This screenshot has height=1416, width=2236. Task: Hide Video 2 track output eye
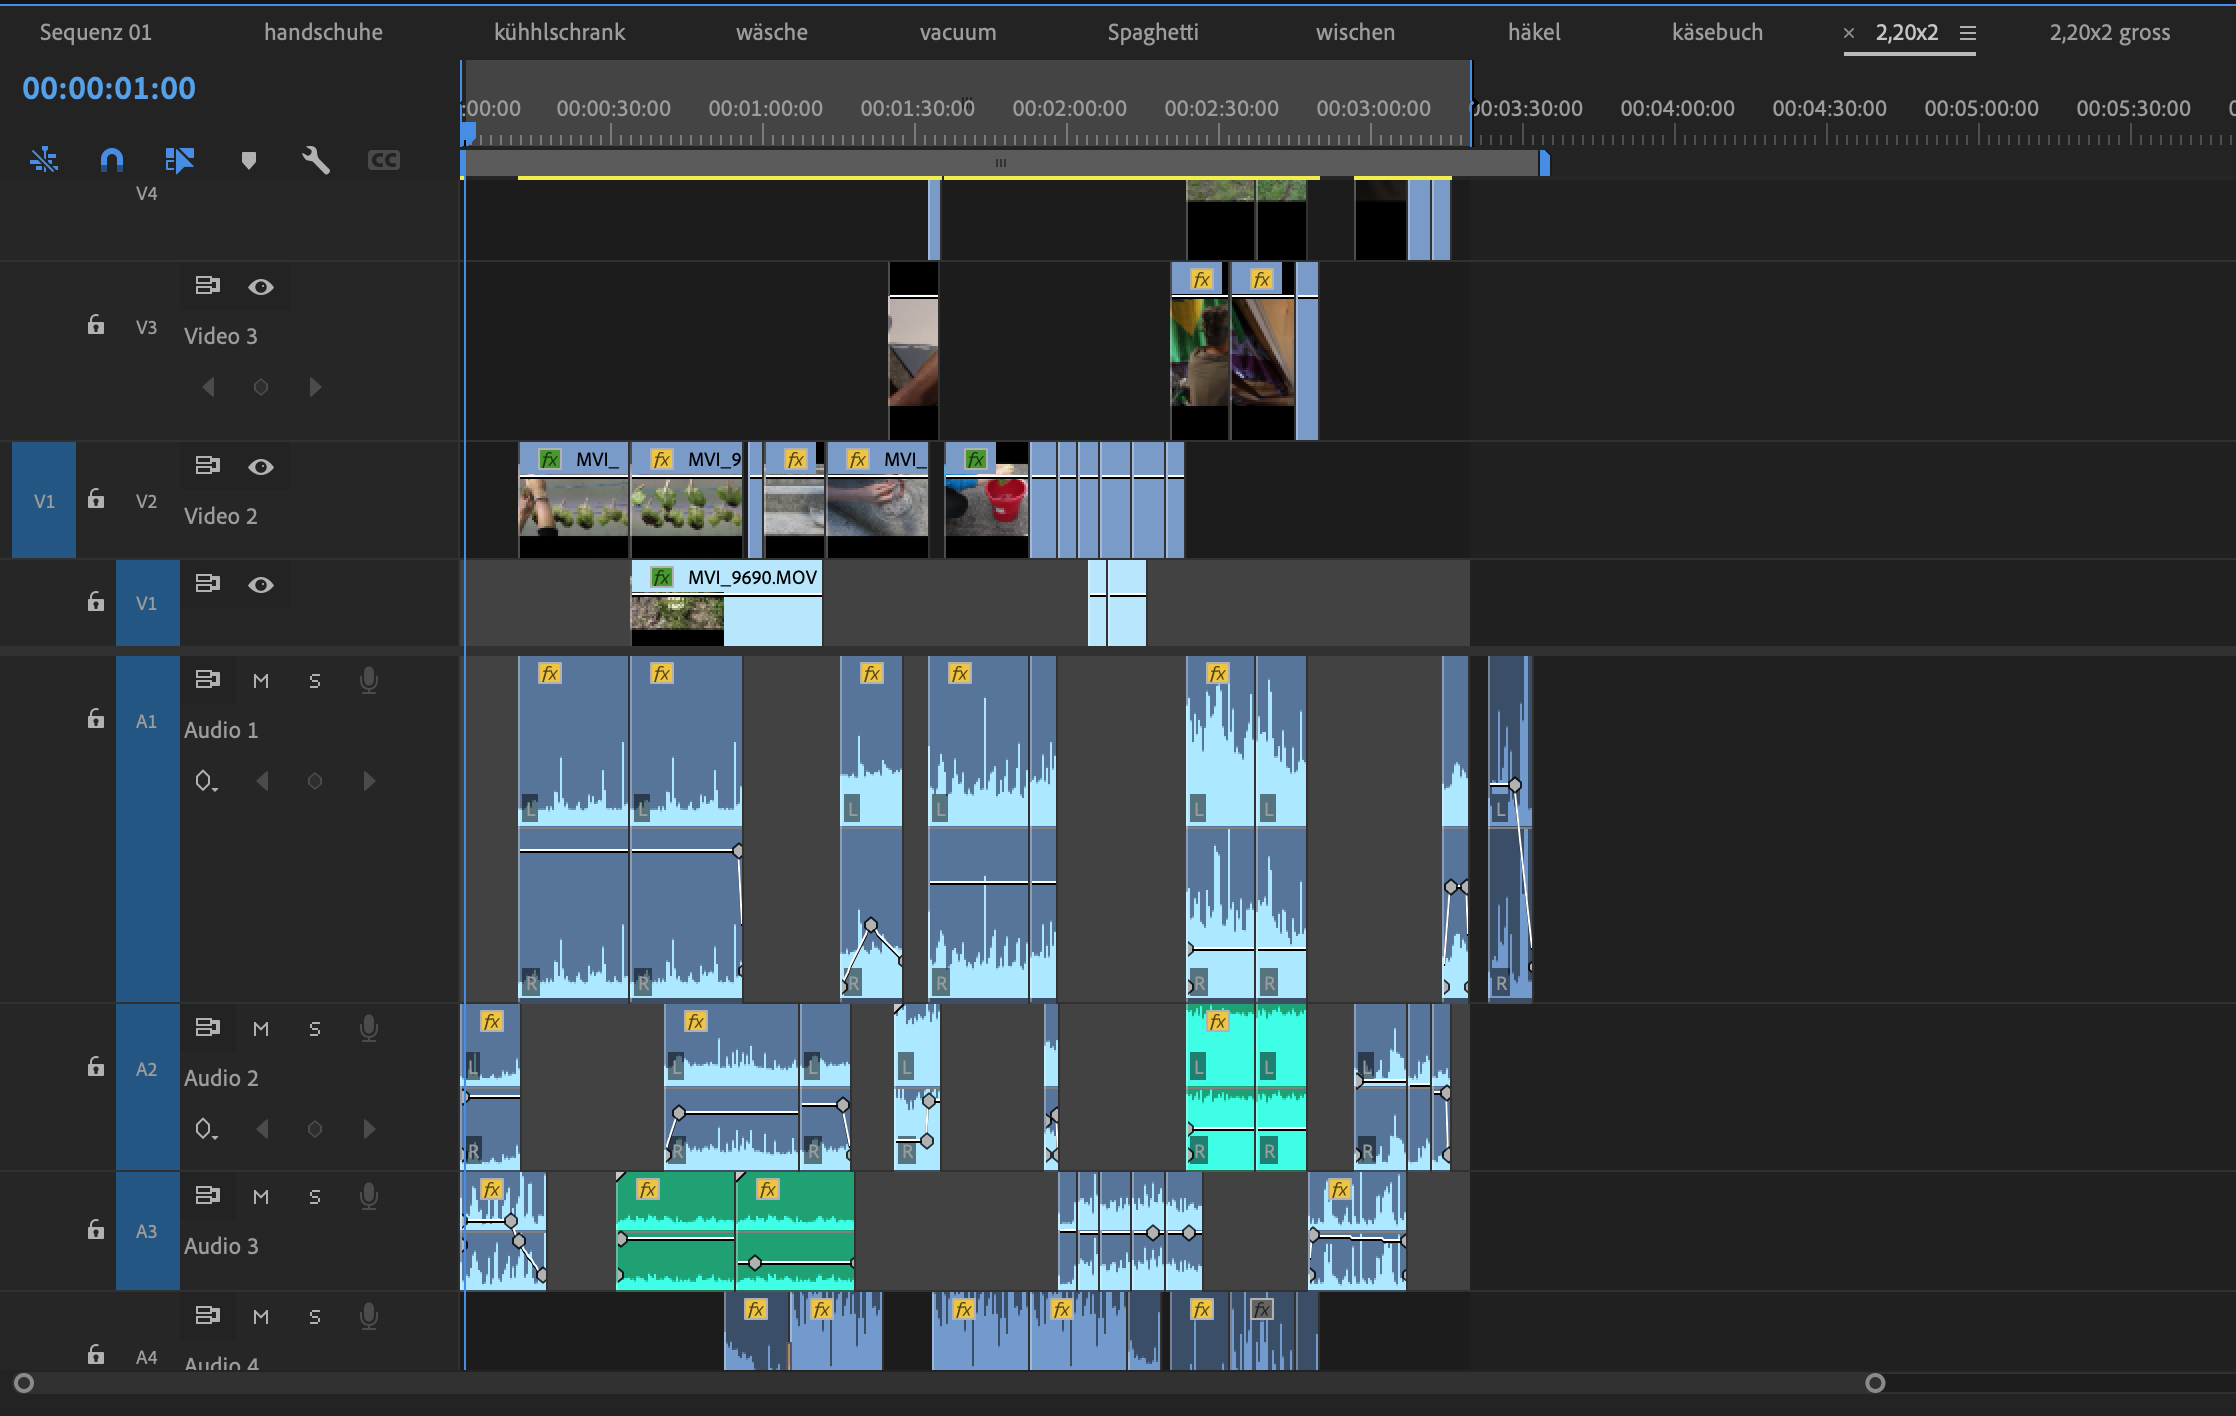[x=261, y=467]
